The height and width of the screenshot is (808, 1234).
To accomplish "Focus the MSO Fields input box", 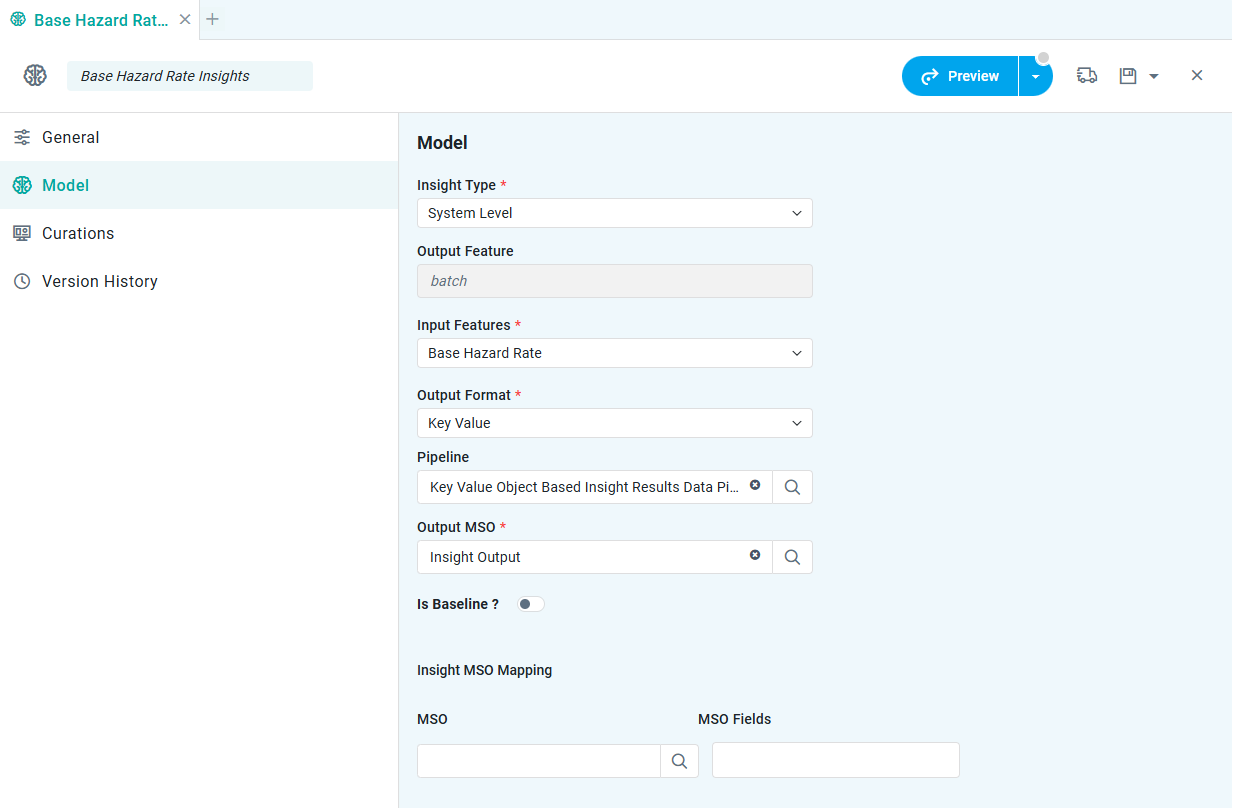I will [836, 760].
